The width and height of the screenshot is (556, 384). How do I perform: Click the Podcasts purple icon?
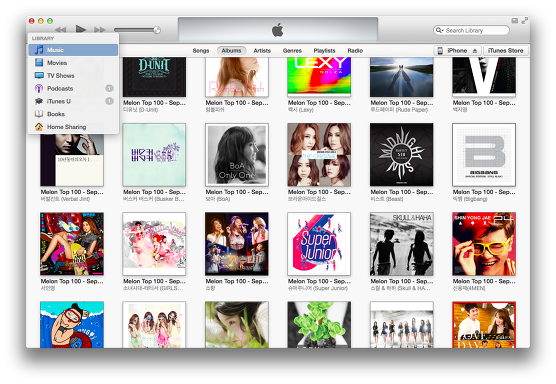(x=39, y=88)
